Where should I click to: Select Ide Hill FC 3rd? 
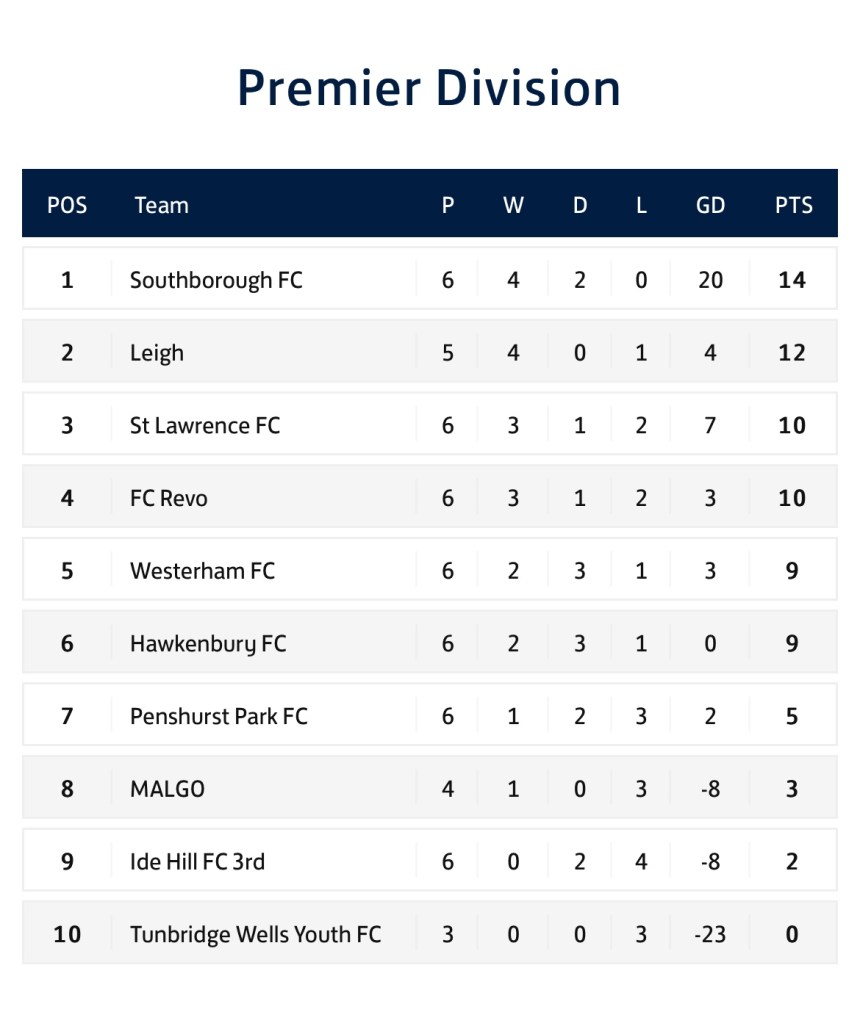197,861
